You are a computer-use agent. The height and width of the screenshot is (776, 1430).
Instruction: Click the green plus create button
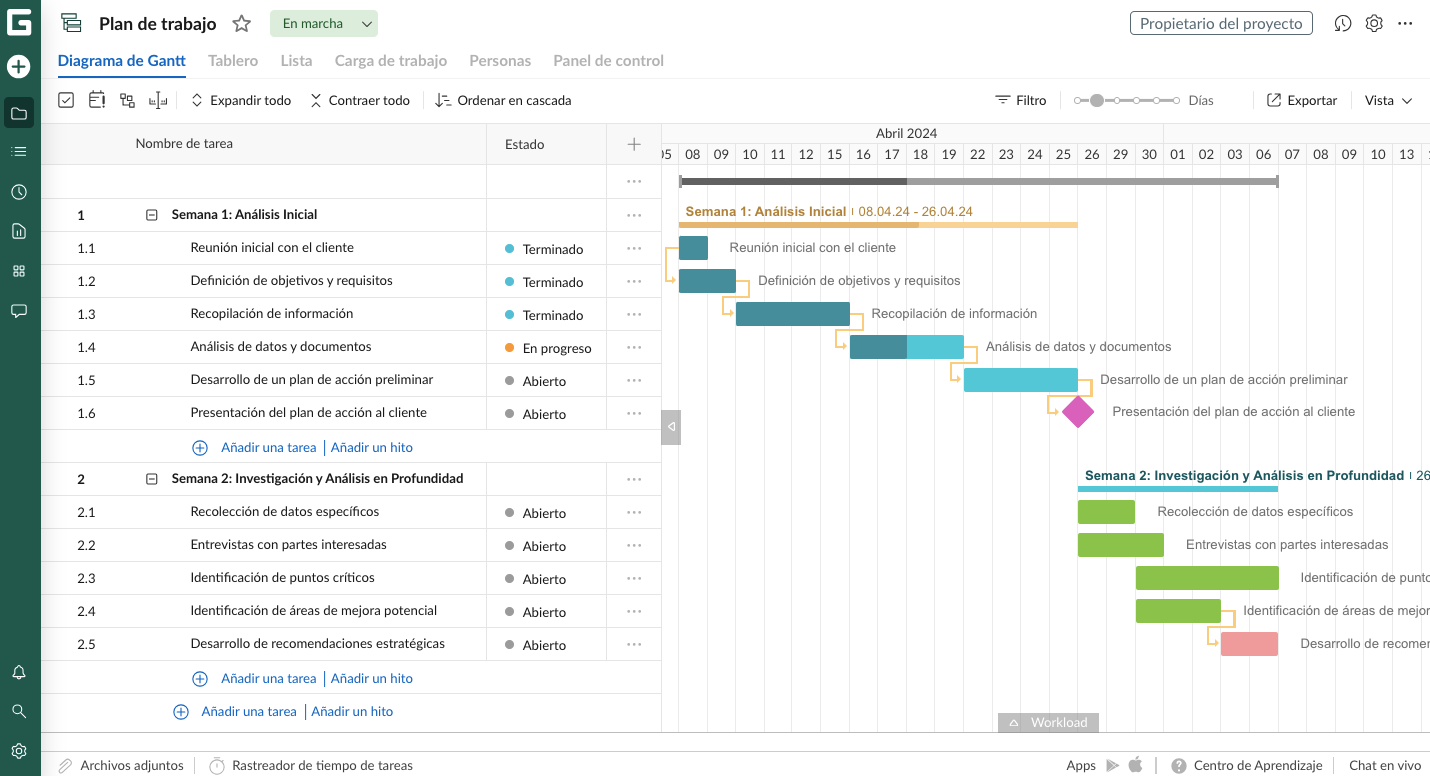click(x=19, y=67)
